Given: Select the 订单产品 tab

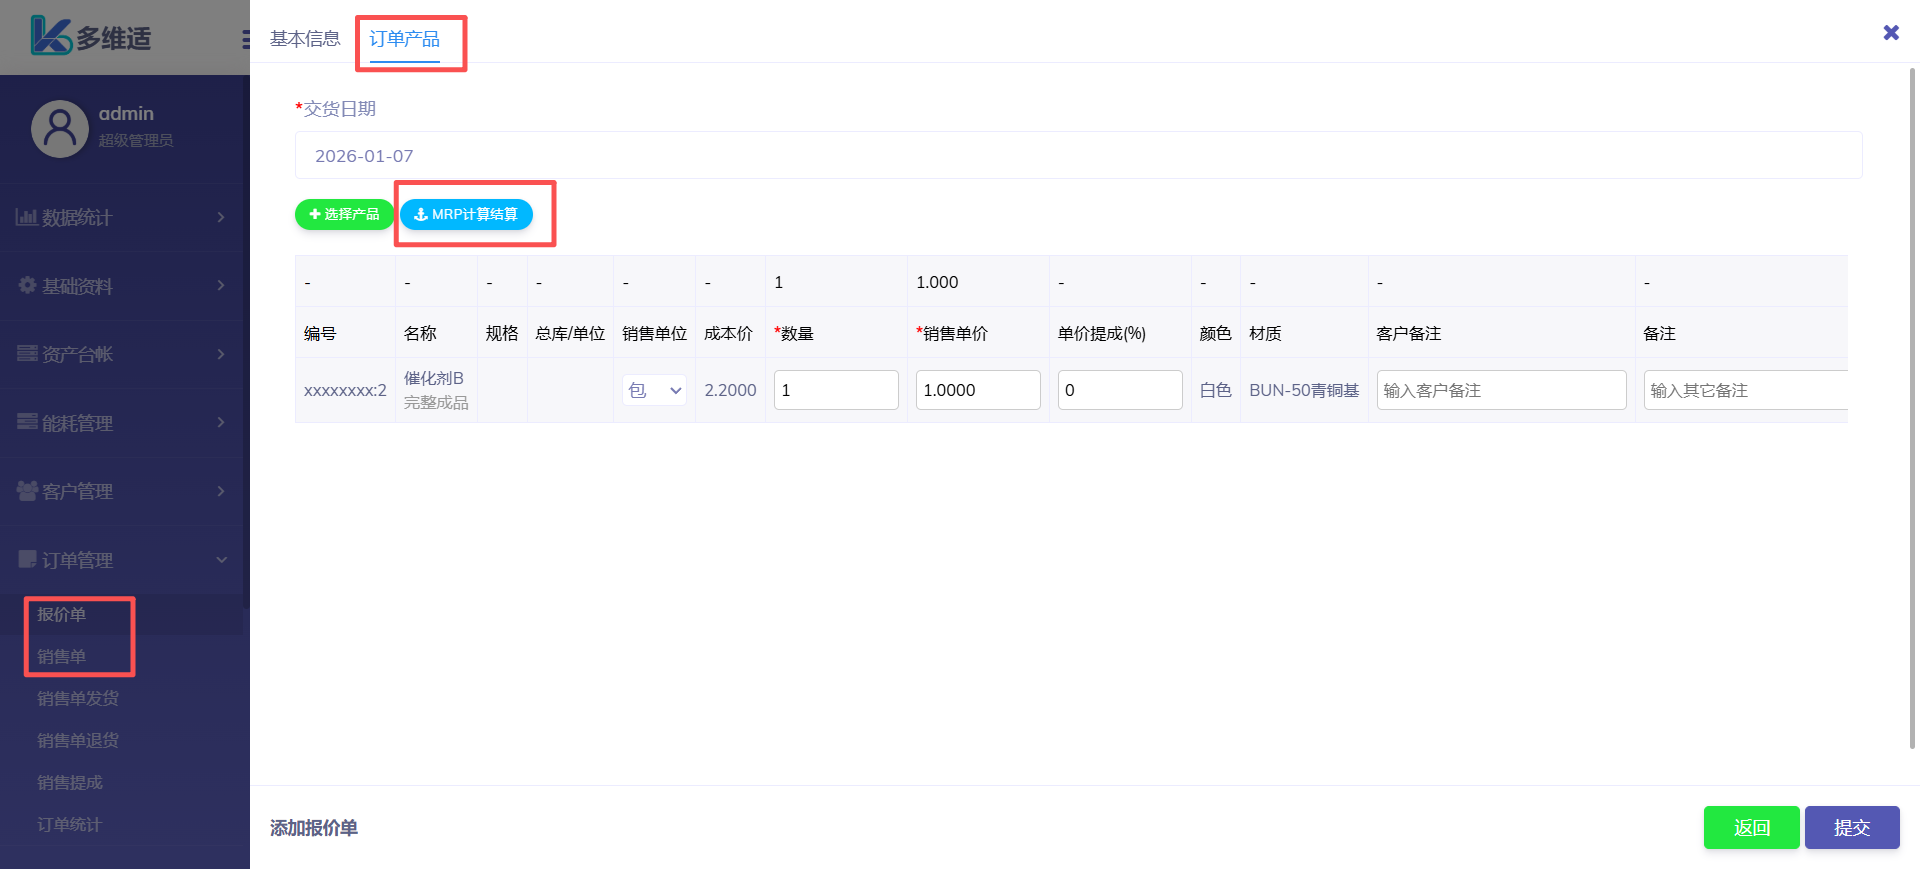Looking at the screenshot, I should coord(404,39).
